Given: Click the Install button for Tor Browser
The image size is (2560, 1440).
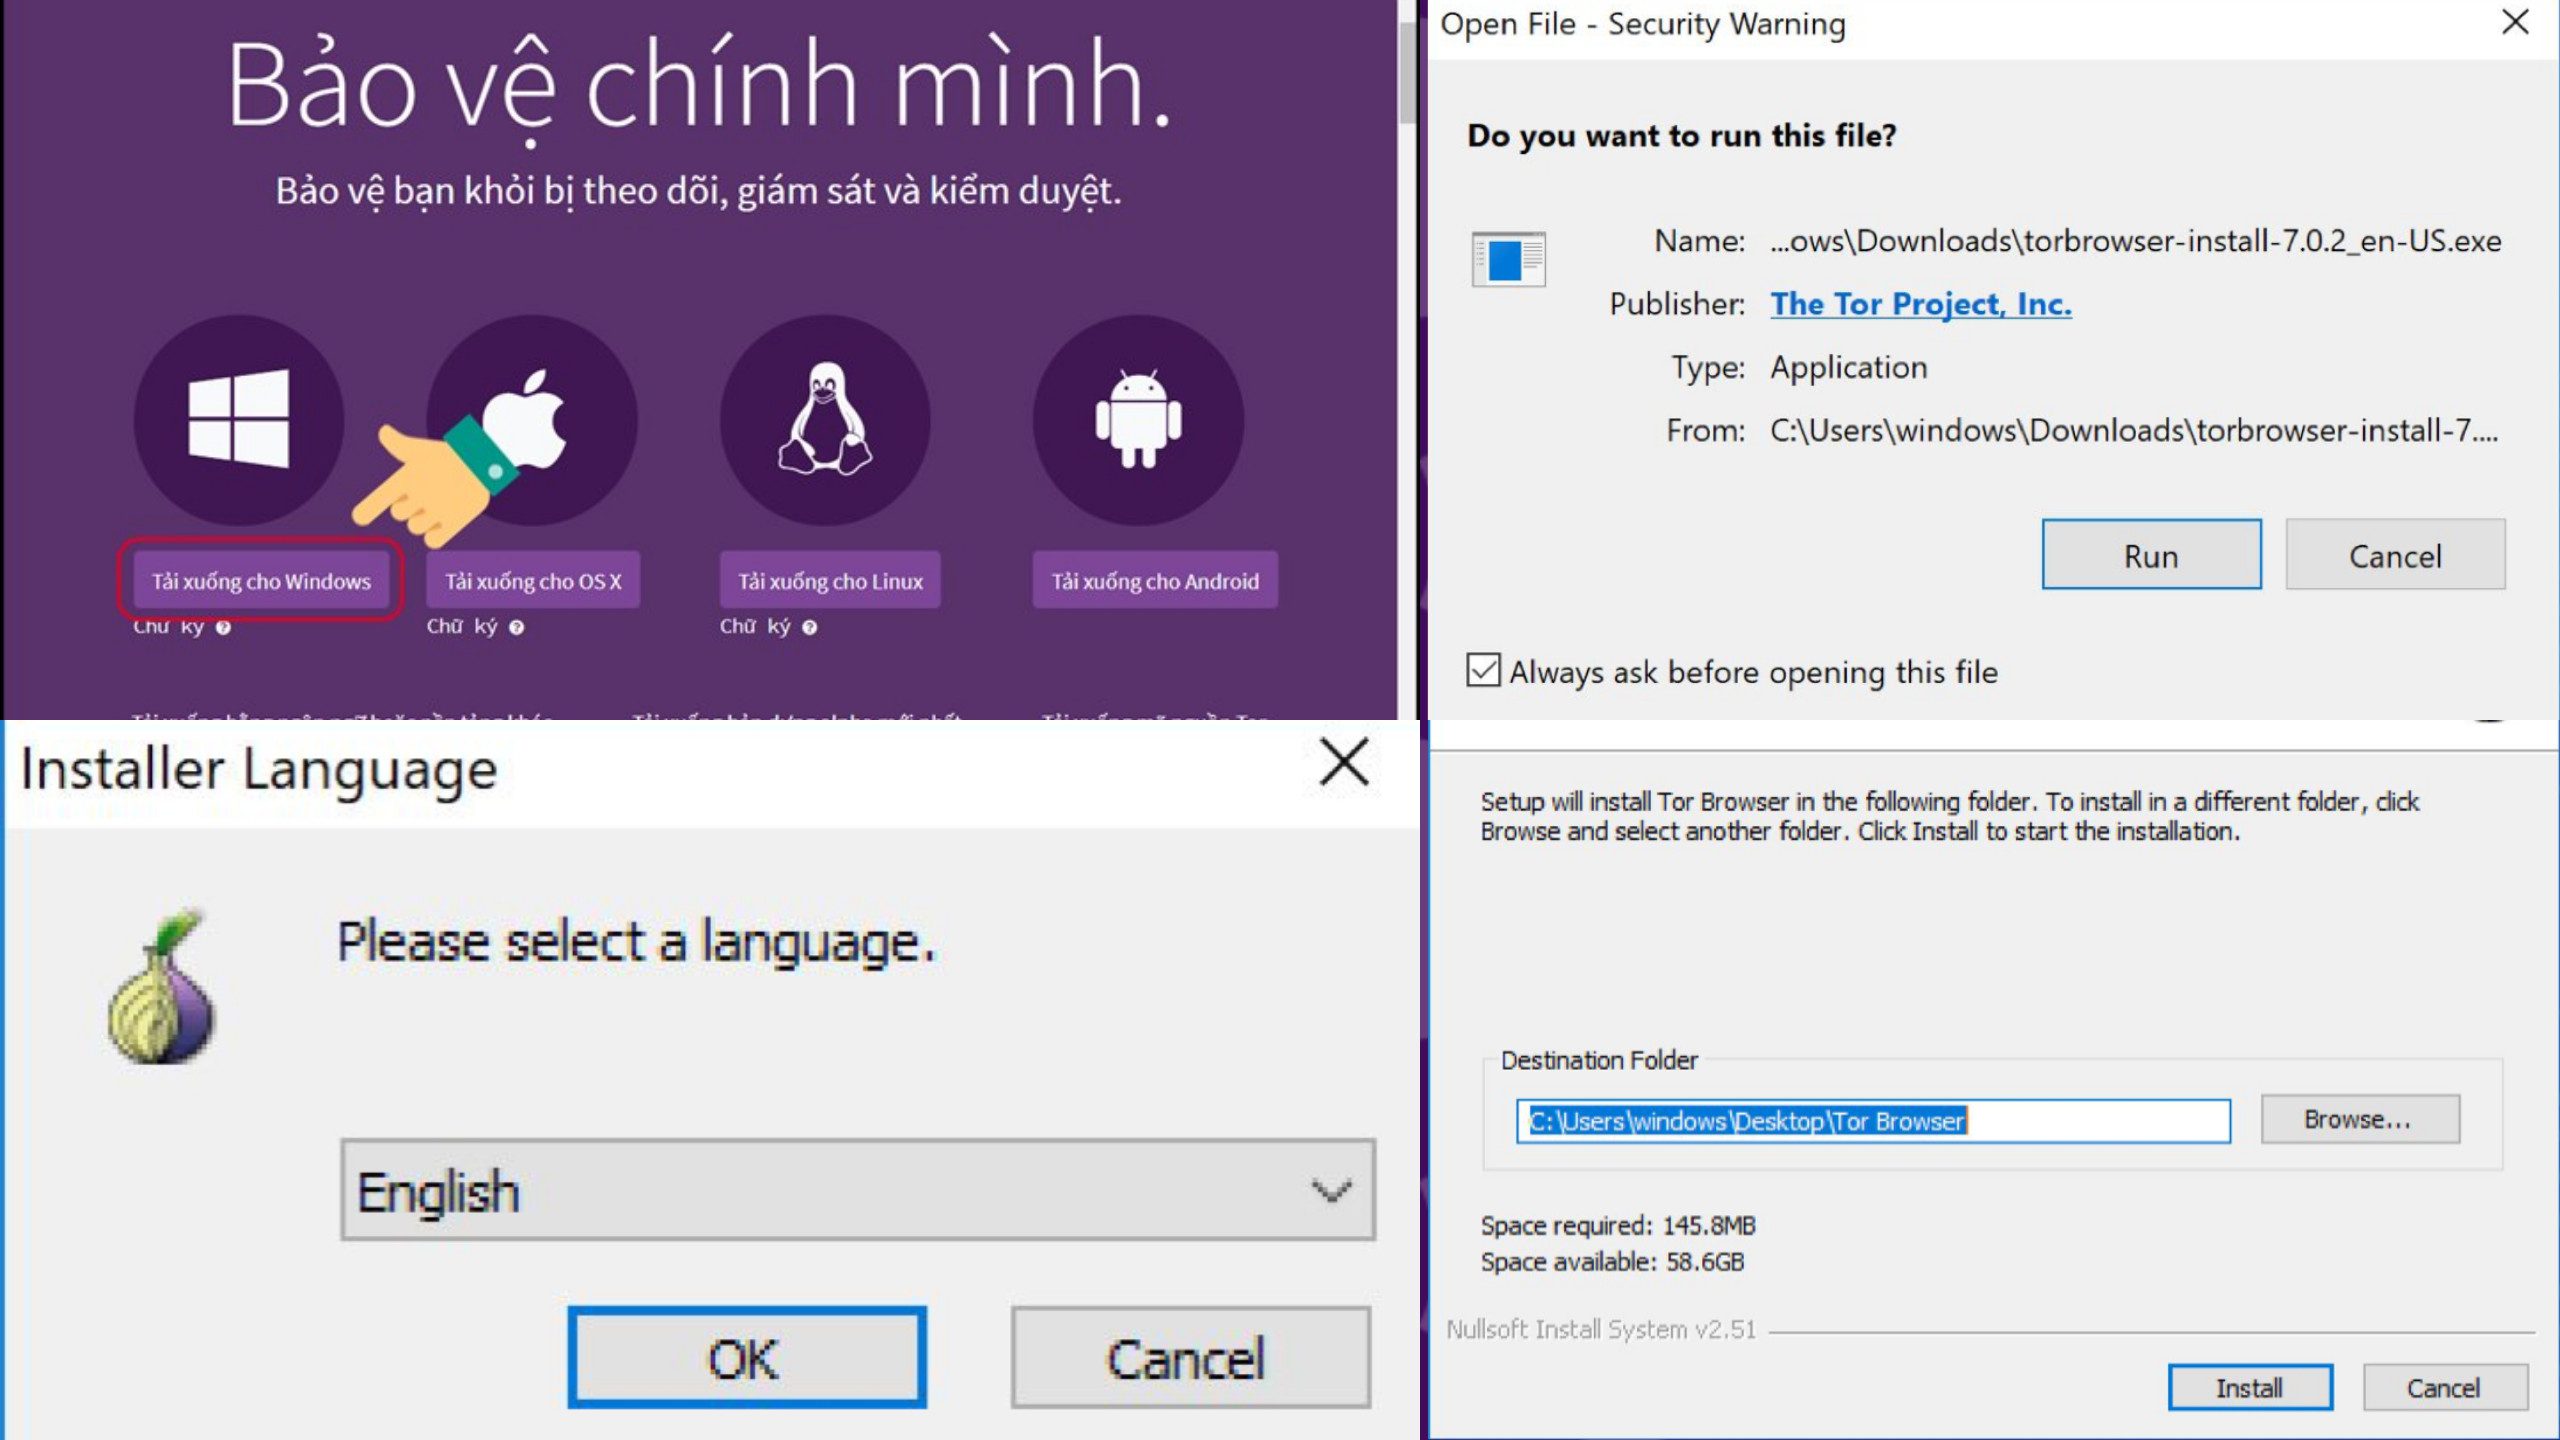Looking at the screenshot, I should click(2252, 1387).
